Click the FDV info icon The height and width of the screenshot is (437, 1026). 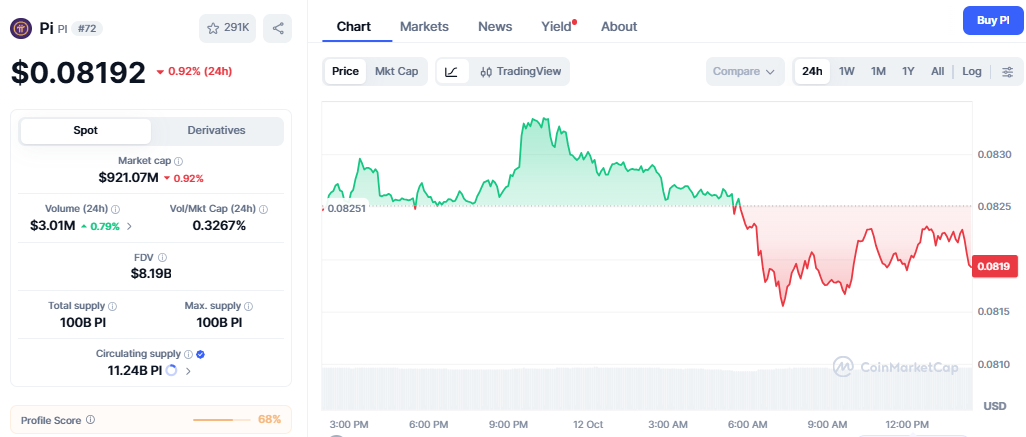click(162, 258)
